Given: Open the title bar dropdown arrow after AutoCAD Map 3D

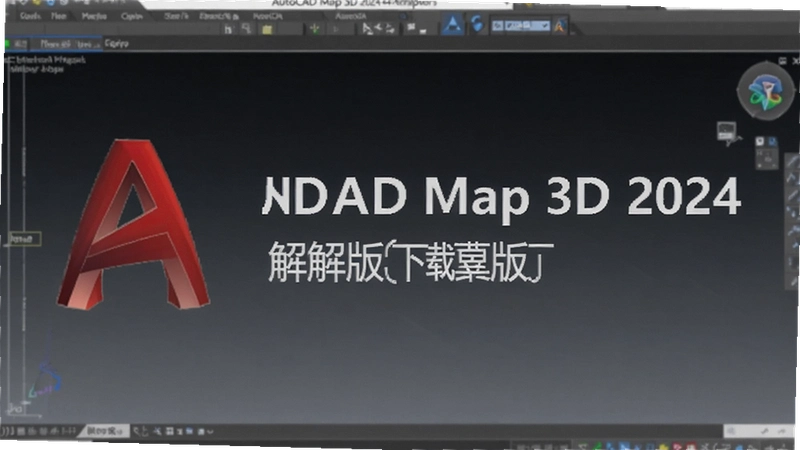Looking at the screenshot, I should [507, 4].
